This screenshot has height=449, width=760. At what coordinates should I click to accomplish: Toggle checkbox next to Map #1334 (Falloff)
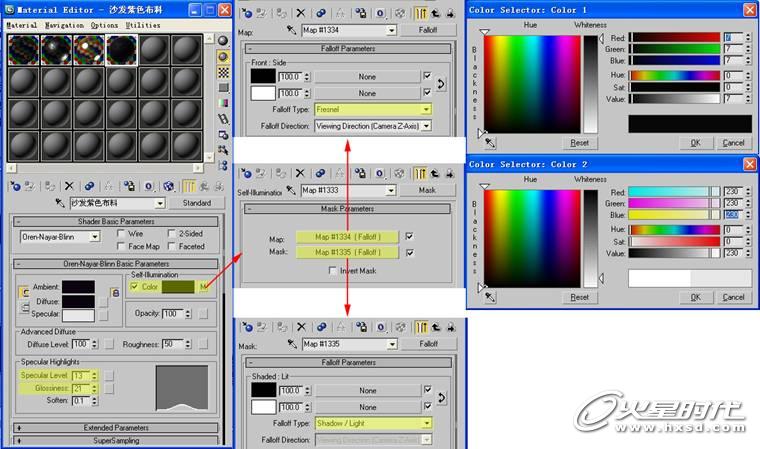click(410, 236)
